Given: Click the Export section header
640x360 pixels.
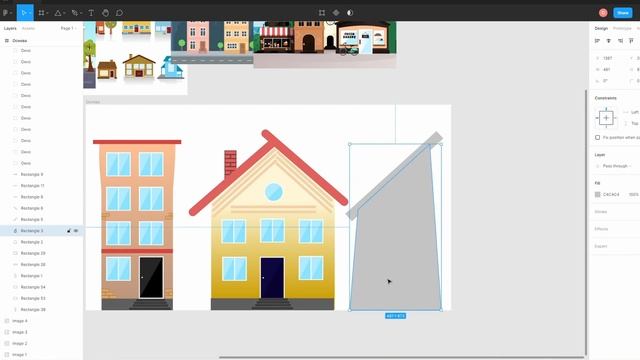Looking at the screenshot, I should (600, 246).
